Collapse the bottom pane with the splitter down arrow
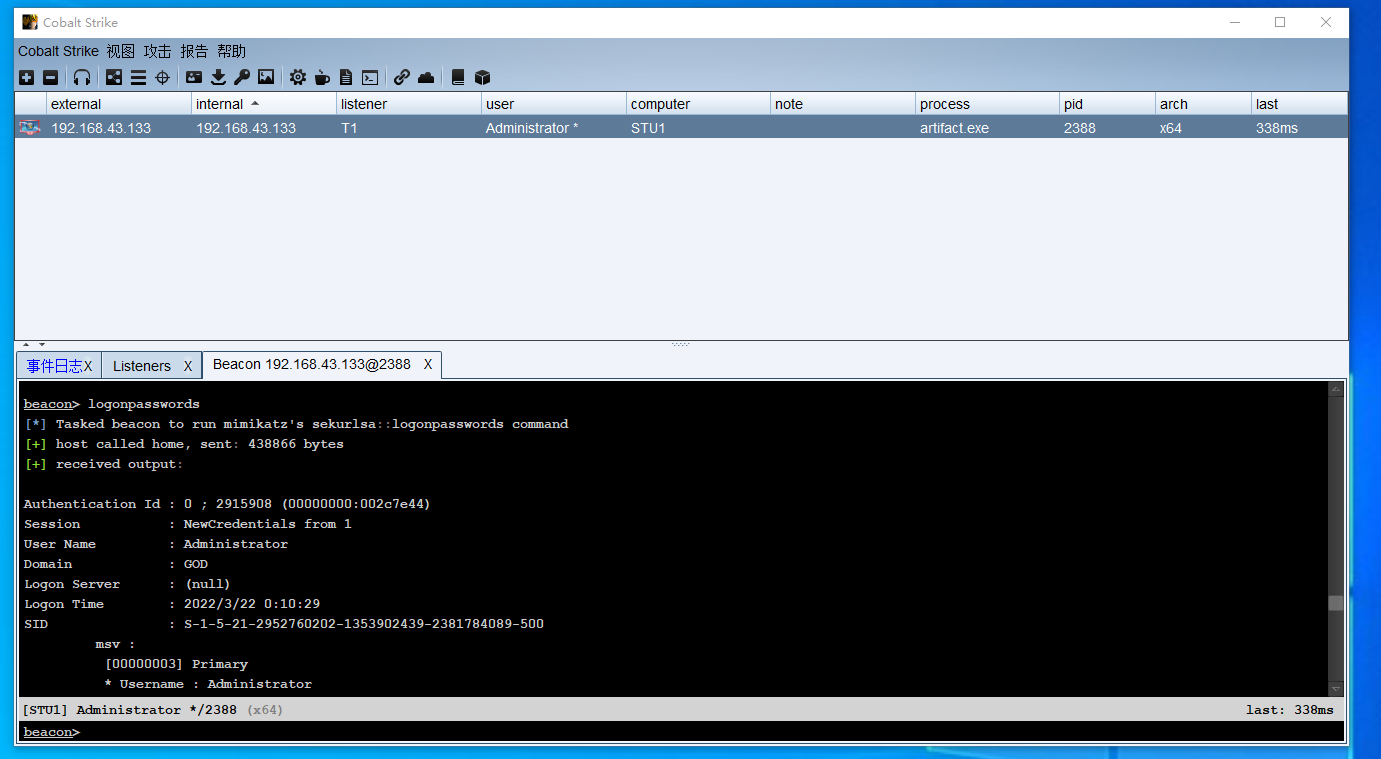 41,345
